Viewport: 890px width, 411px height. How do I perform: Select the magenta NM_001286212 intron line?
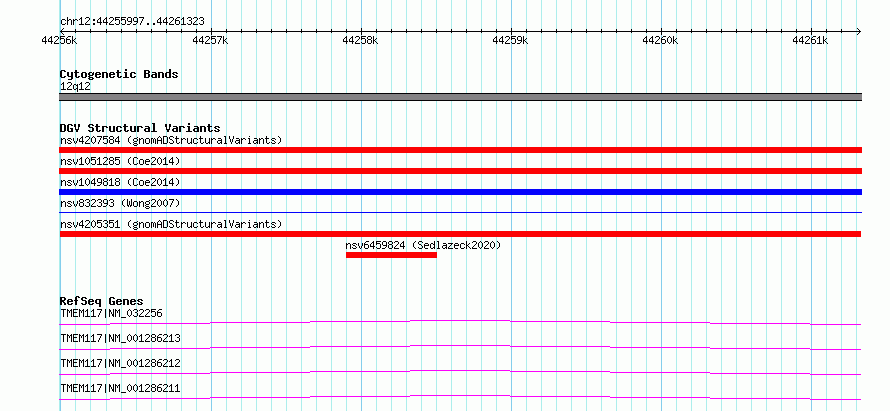tap(460, 372)
